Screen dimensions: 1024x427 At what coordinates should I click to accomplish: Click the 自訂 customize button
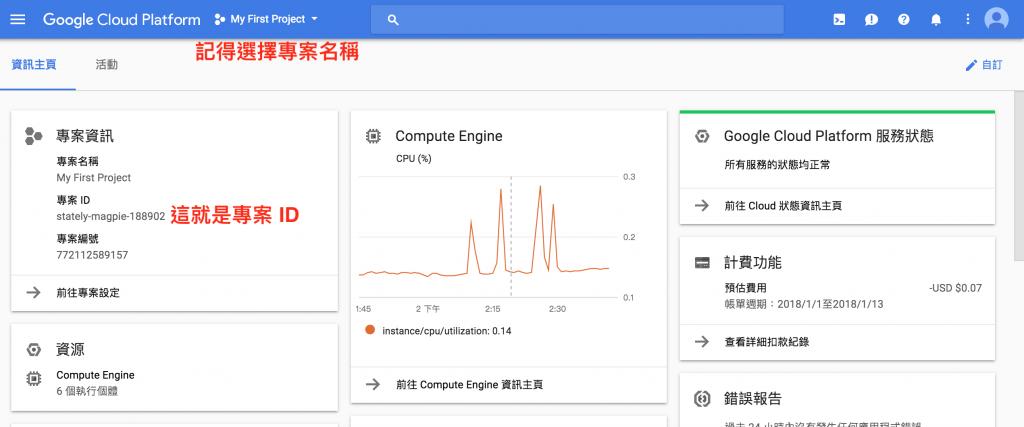pyautogui.click(x=984, y=65)
